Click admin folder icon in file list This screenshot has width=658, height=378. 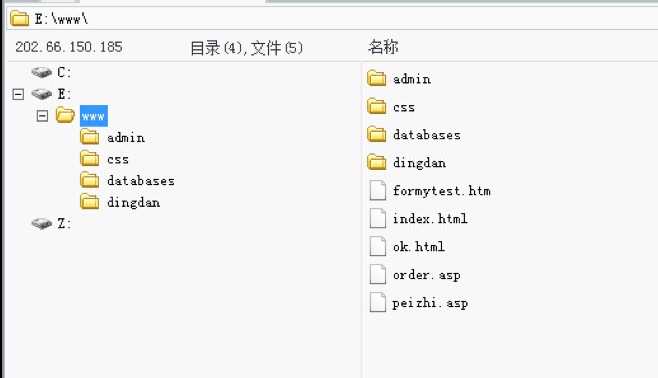coord(376,78)
